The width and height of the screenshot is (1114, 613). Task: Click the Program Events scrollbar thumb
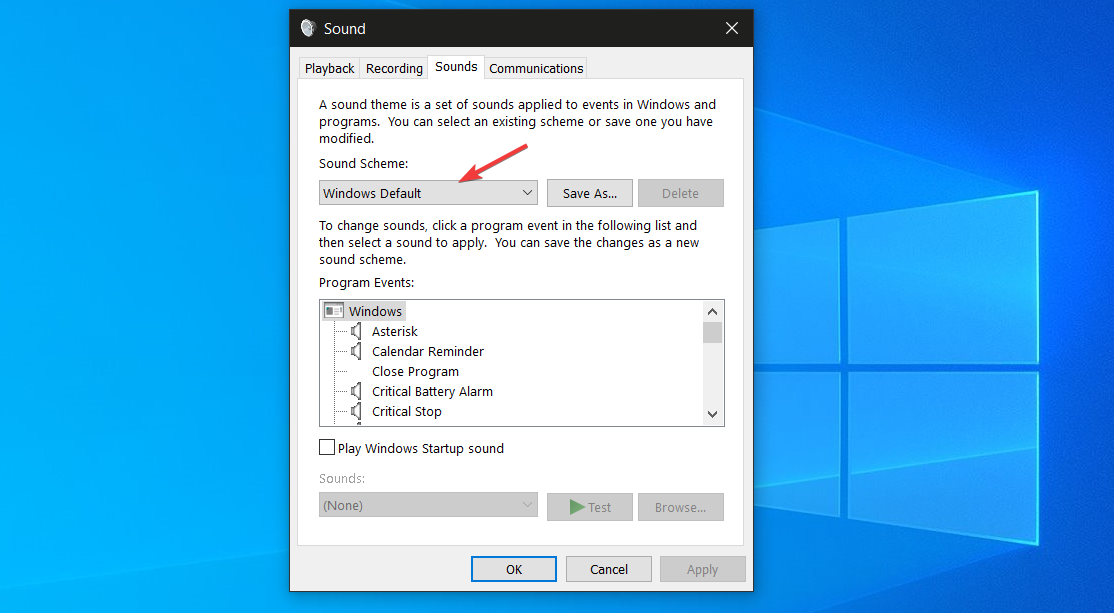(713, 332)
